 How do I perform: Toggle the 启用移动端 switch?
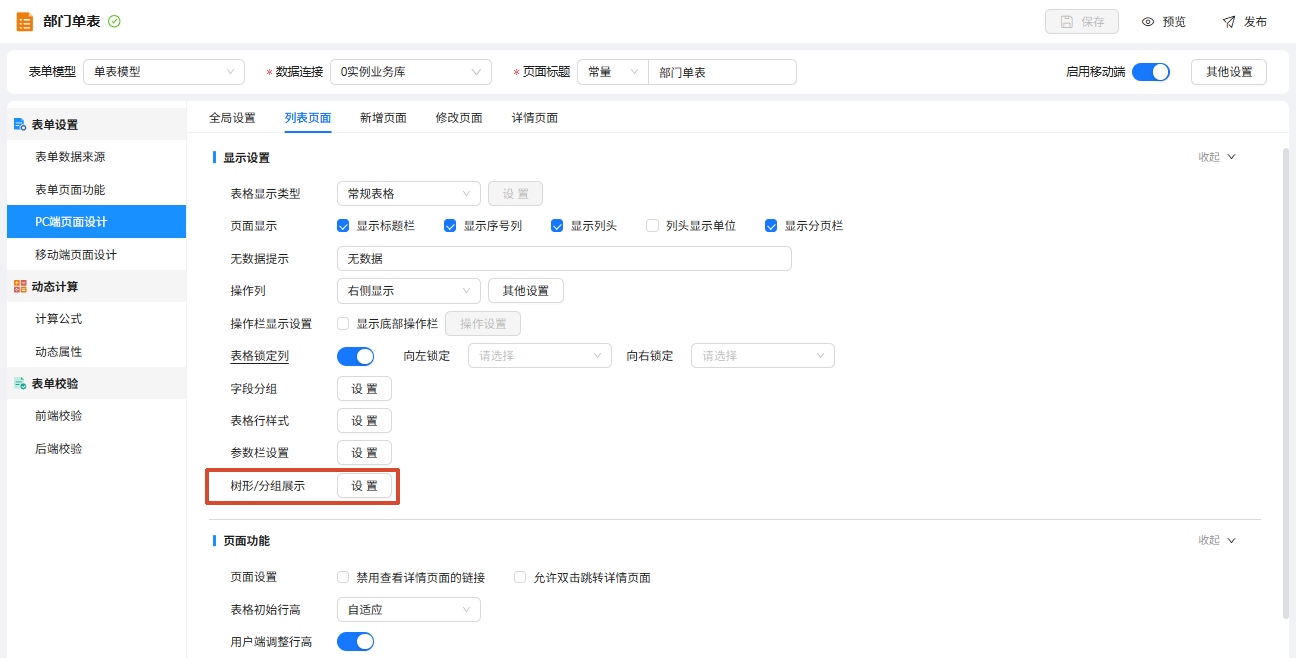[x=1151, y=72]
